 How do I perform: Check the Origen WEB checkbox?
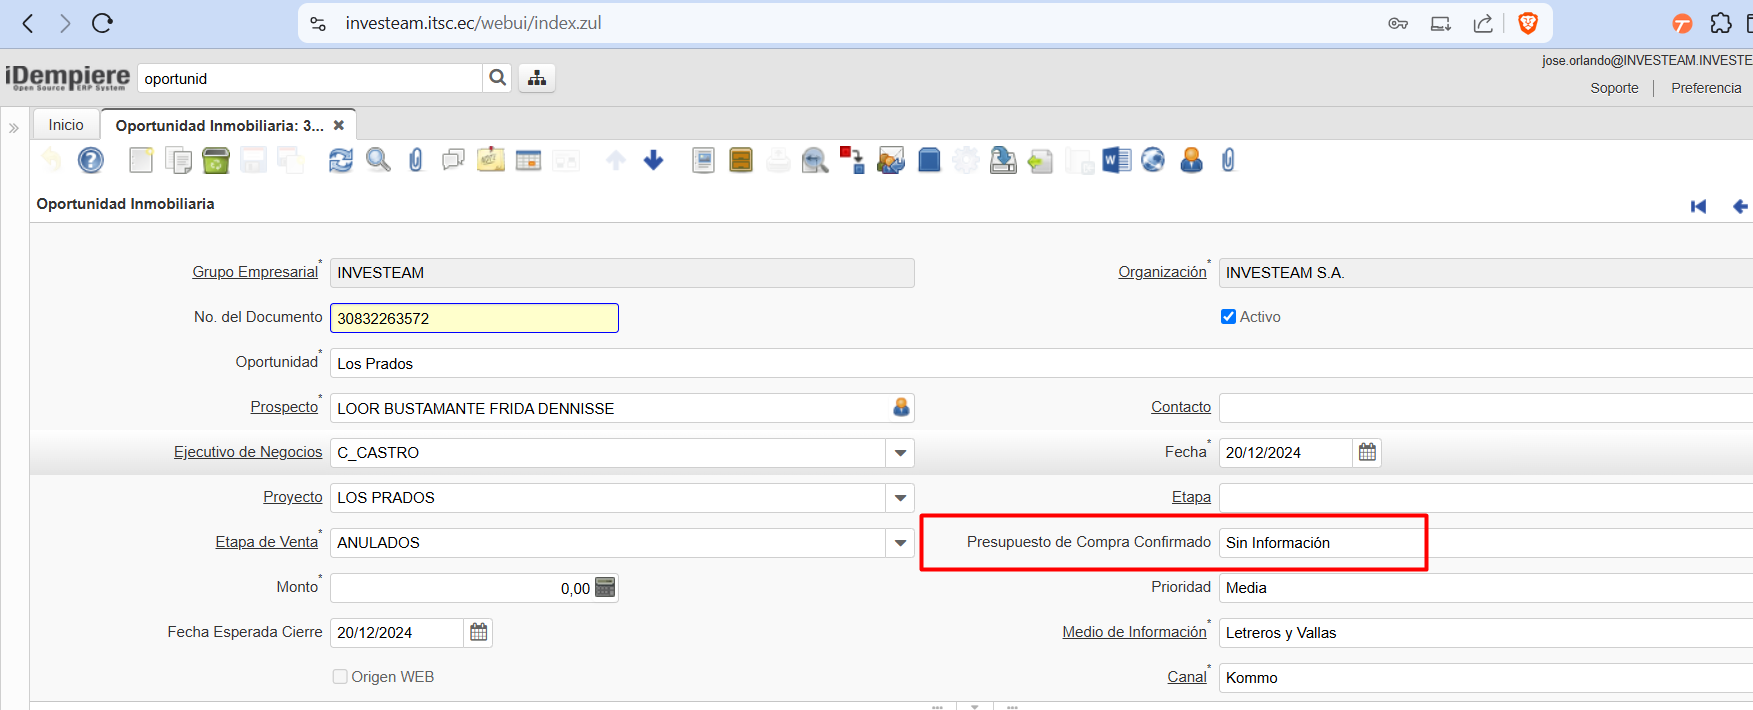point(340,677)
